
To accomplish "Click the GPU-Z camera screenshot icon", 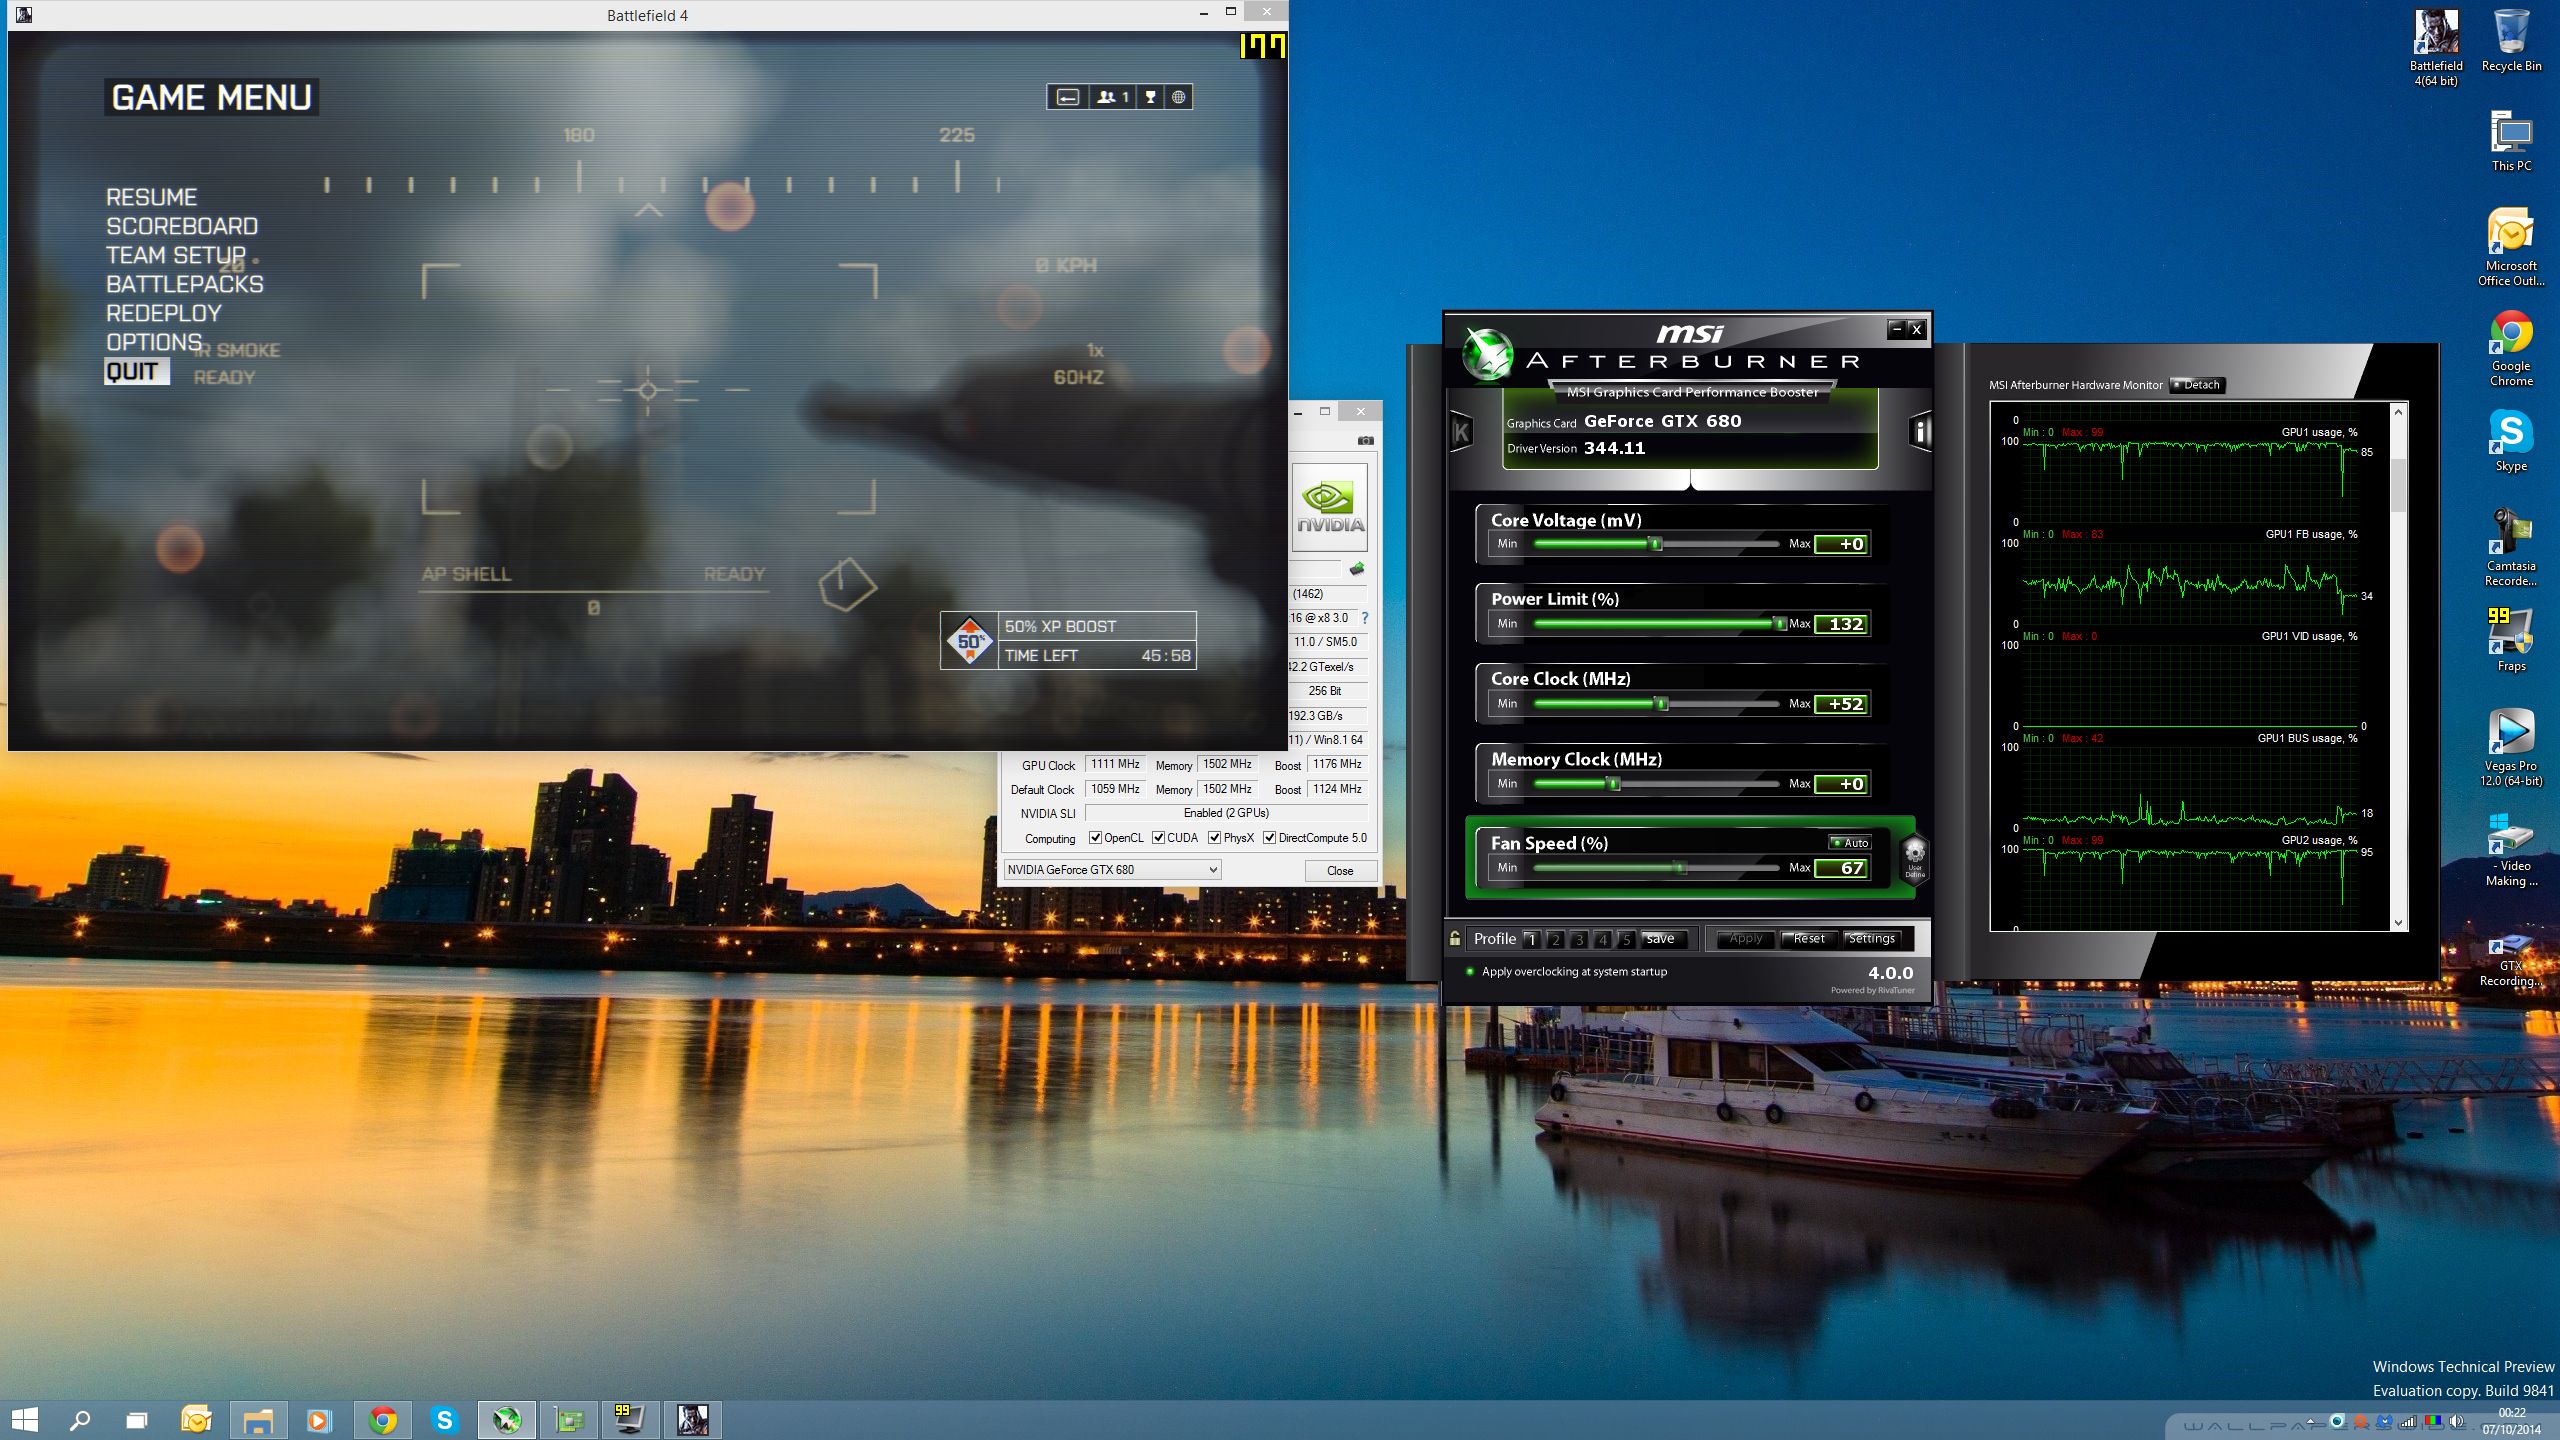I will pyautogui.click(x=1365, y=440).
